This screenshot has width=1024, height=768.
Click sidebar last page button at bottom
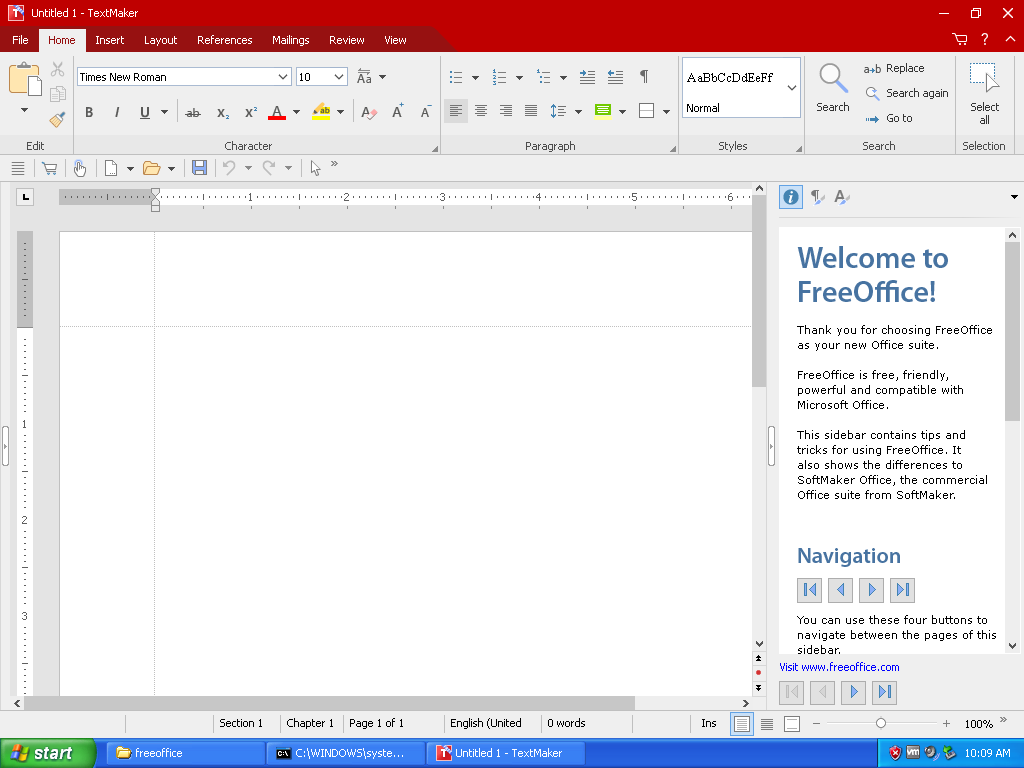[x=884, y=692]
